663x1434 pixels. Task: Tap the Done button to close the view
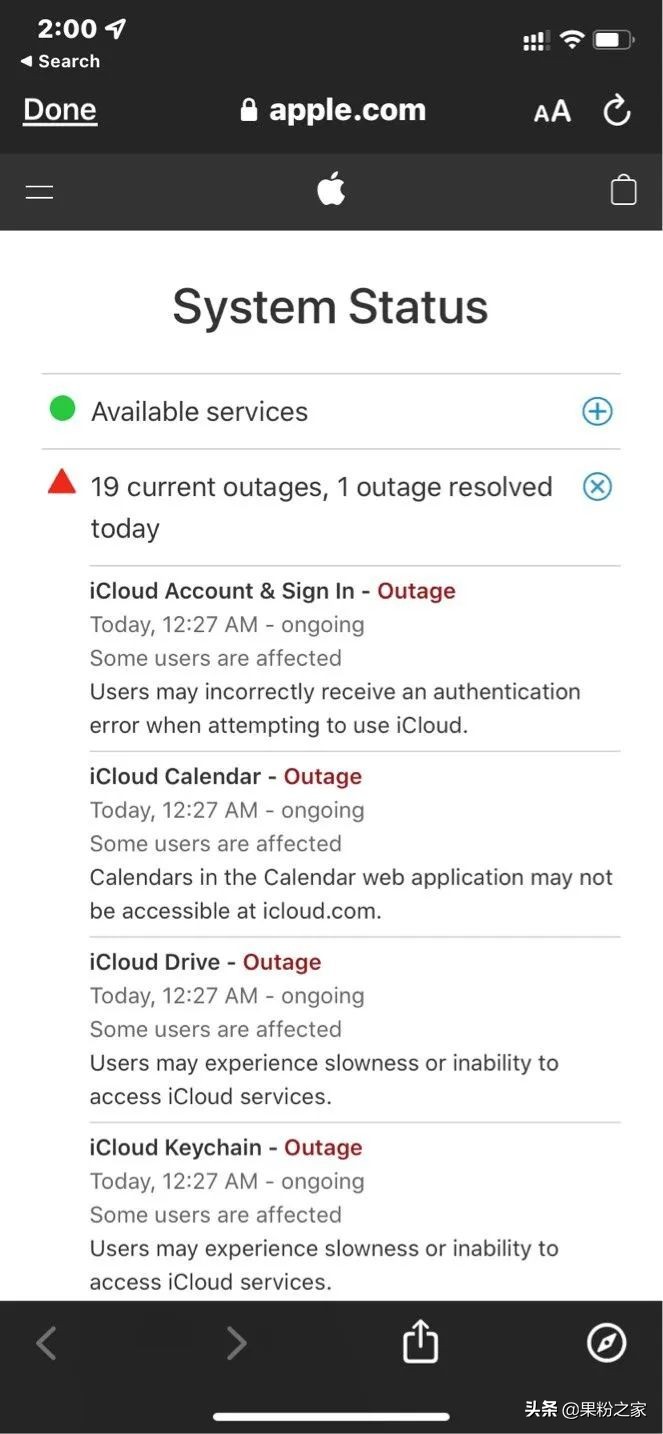[59, 110]
